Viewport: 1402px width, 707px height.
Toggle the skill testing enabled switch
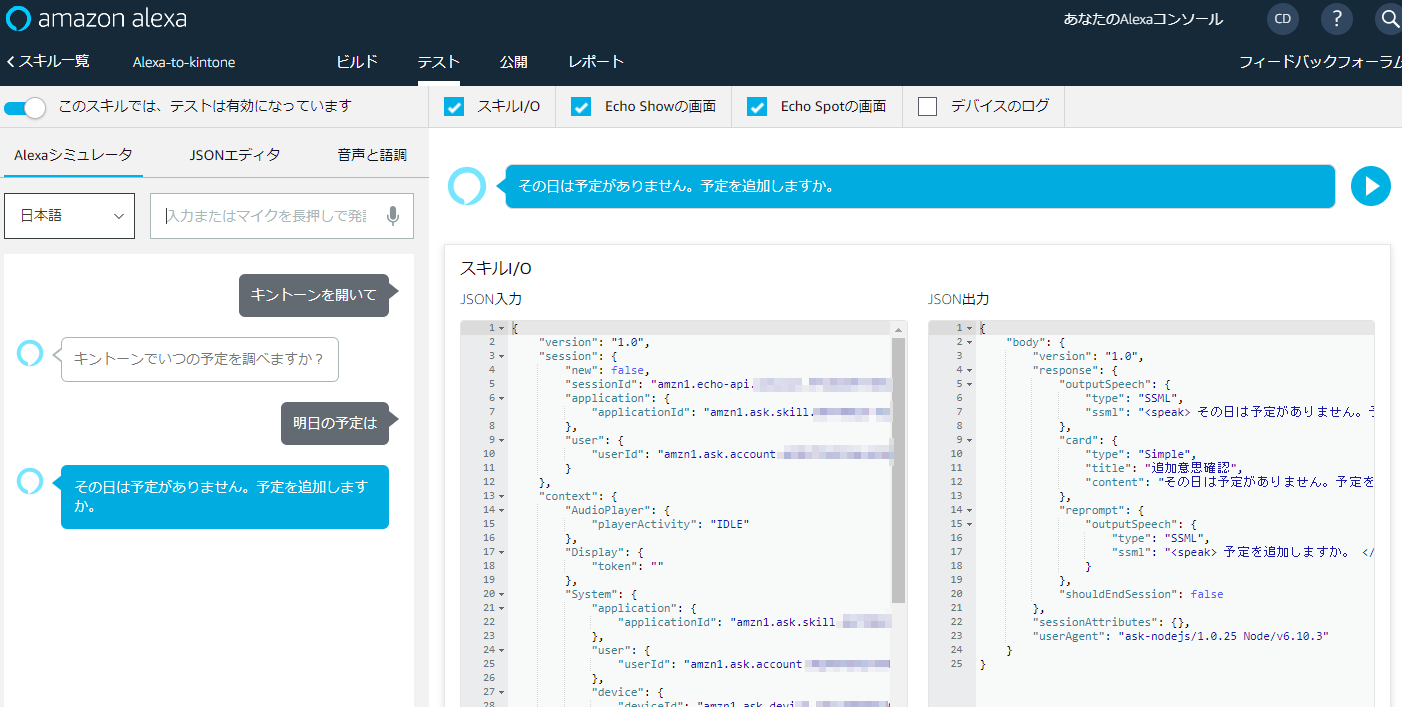click(x=24, y=107)
